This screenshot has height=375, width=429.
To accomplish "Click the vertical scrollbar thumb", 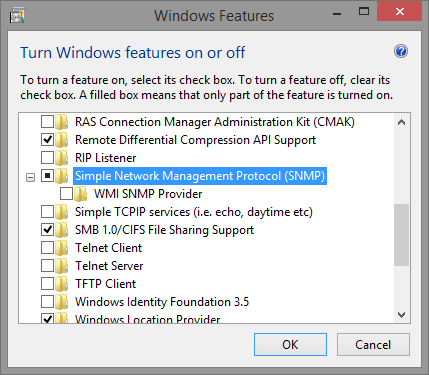I will [401, 235].
